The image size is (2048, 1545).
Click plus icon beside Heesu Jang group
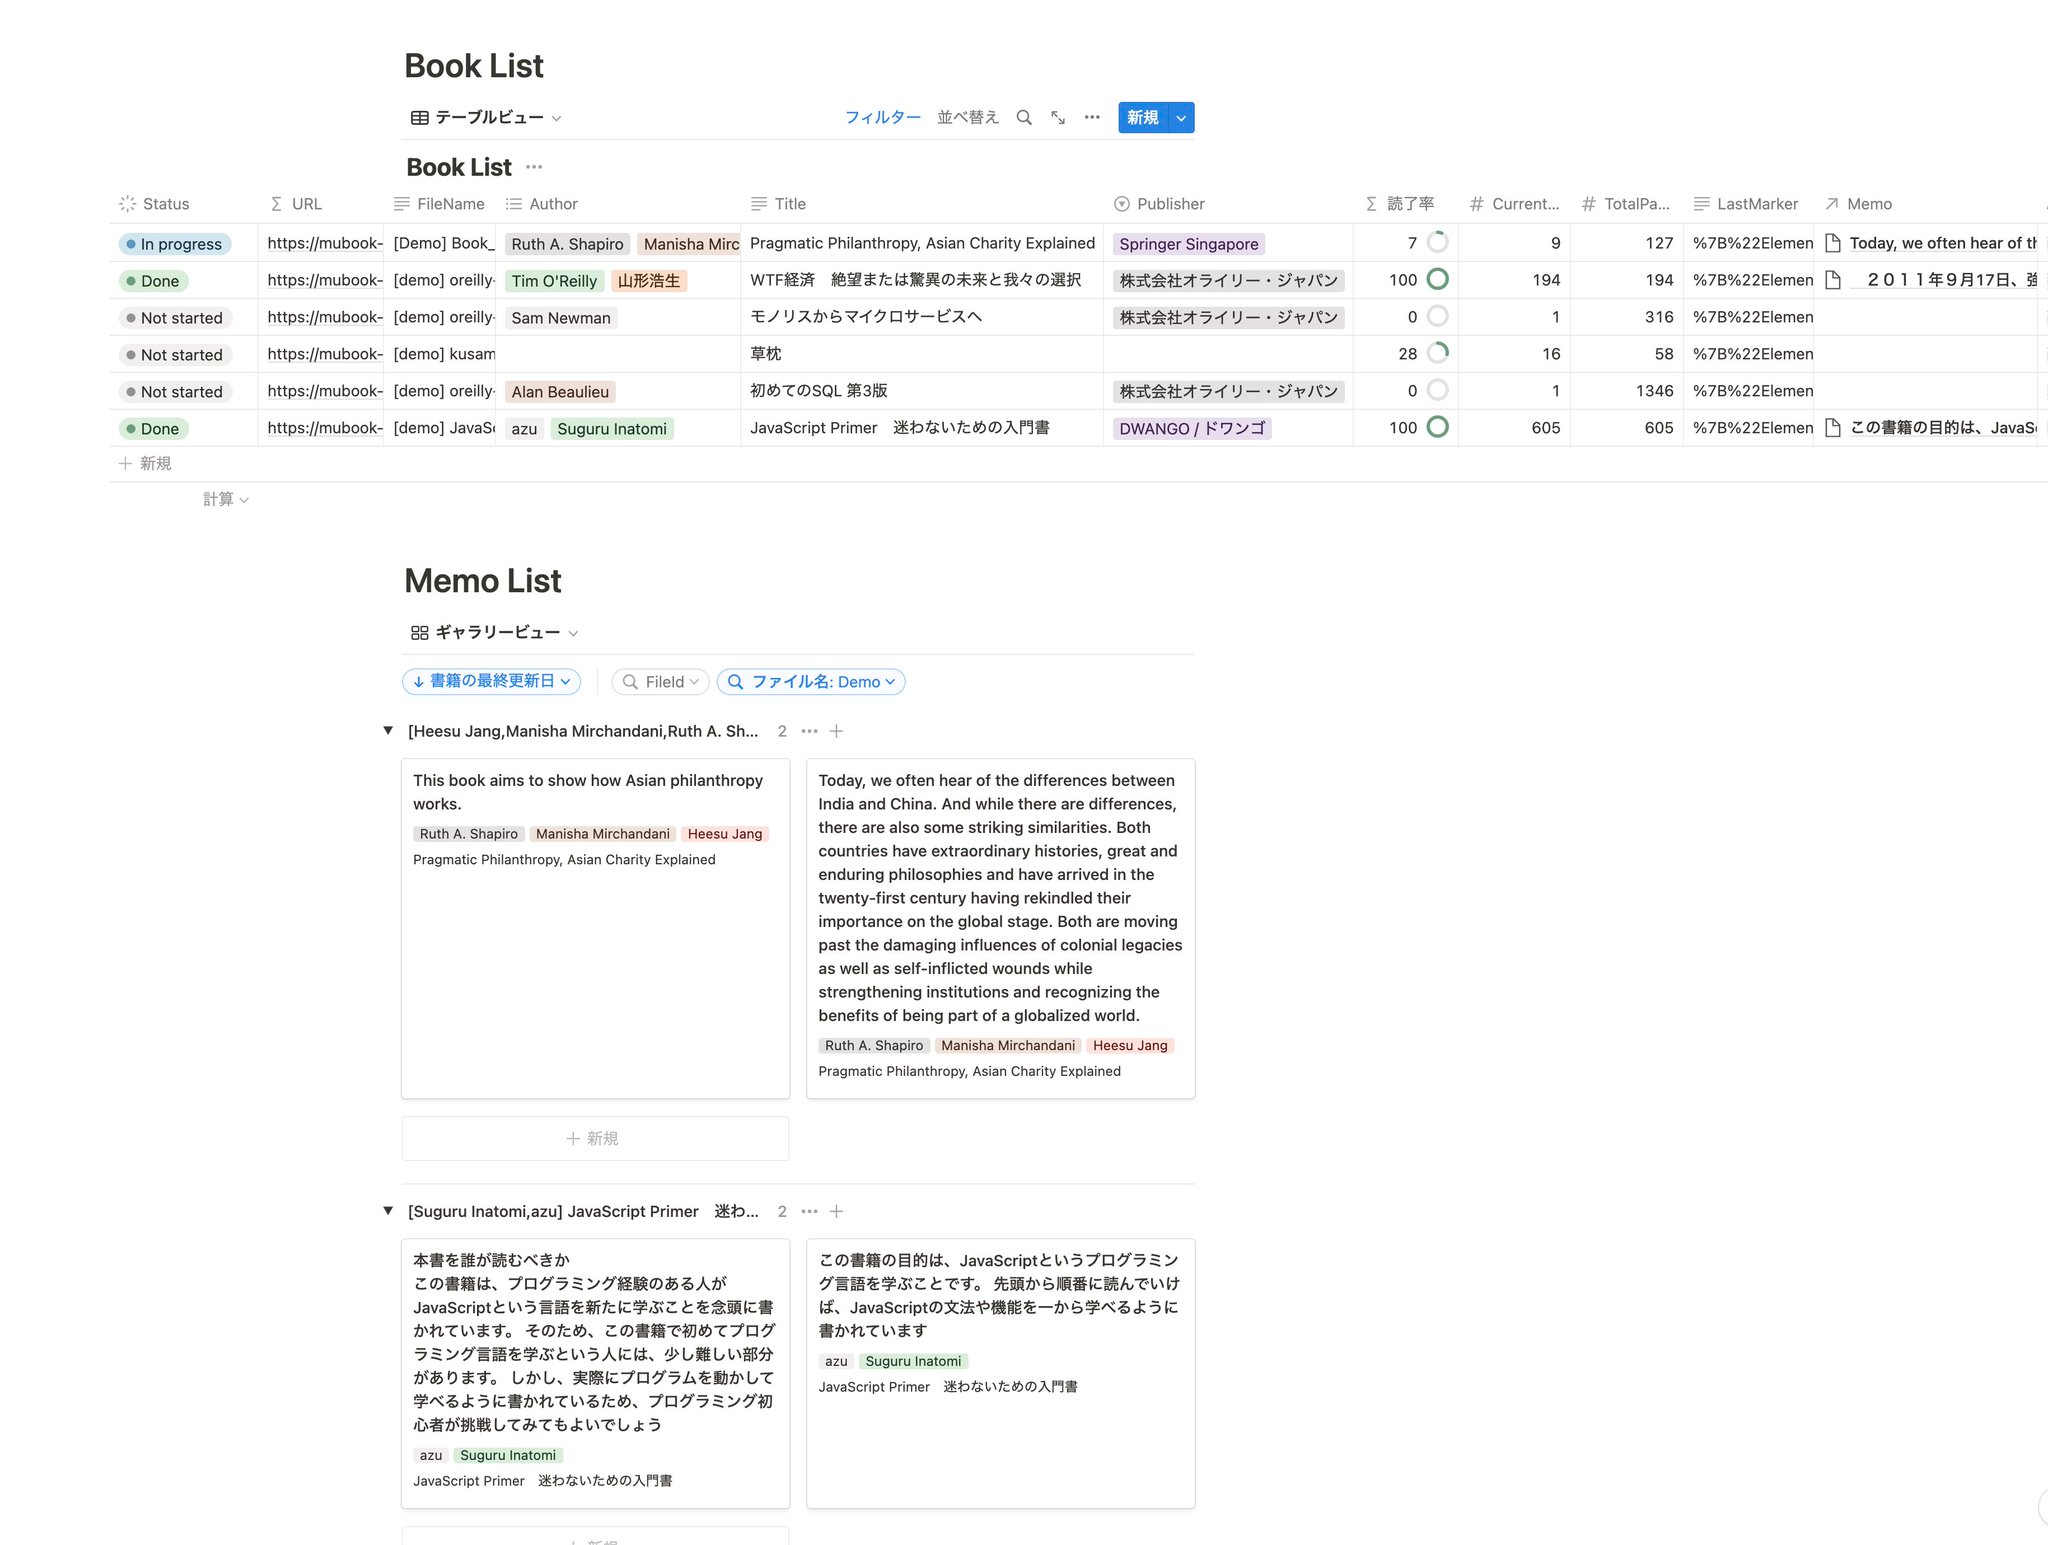coord(837,731)
